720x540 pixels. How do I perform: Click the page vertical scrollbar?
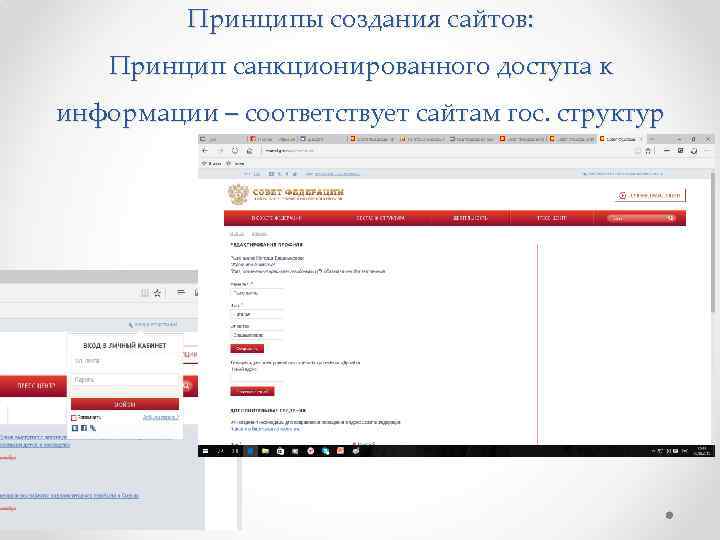click(712, 243)
